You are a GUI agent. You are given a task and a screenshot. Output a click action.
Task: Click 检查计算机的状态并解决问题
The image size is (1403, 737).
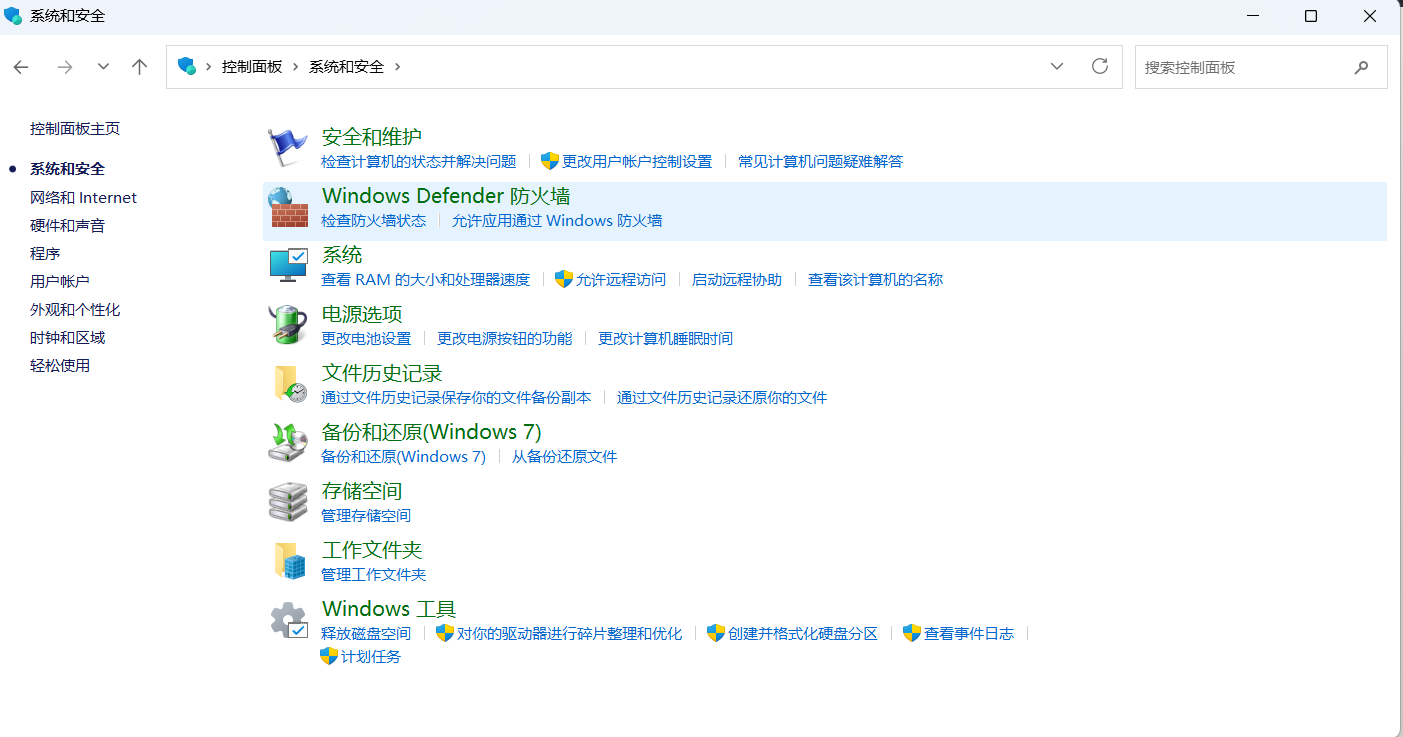tap(418, 161)
